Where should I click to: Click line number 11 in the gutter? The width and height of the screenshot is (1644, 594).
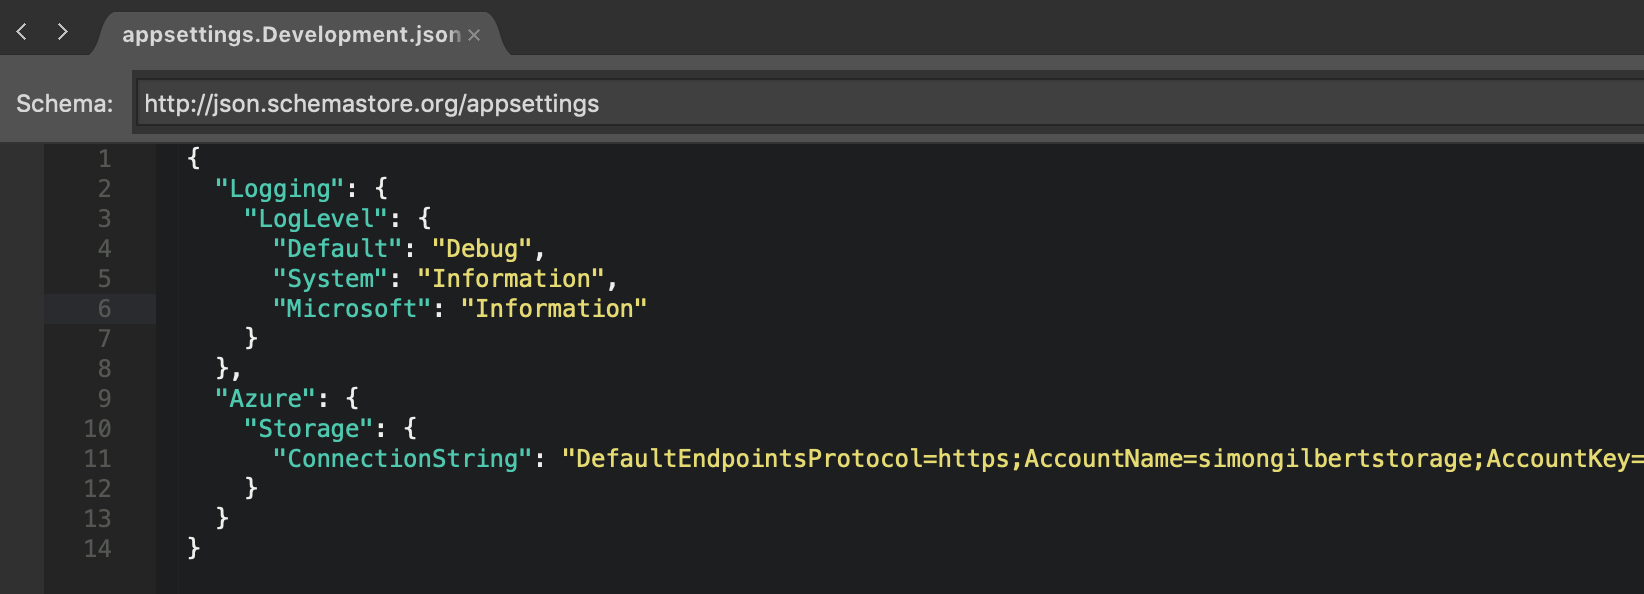click(x=97, y=459)
